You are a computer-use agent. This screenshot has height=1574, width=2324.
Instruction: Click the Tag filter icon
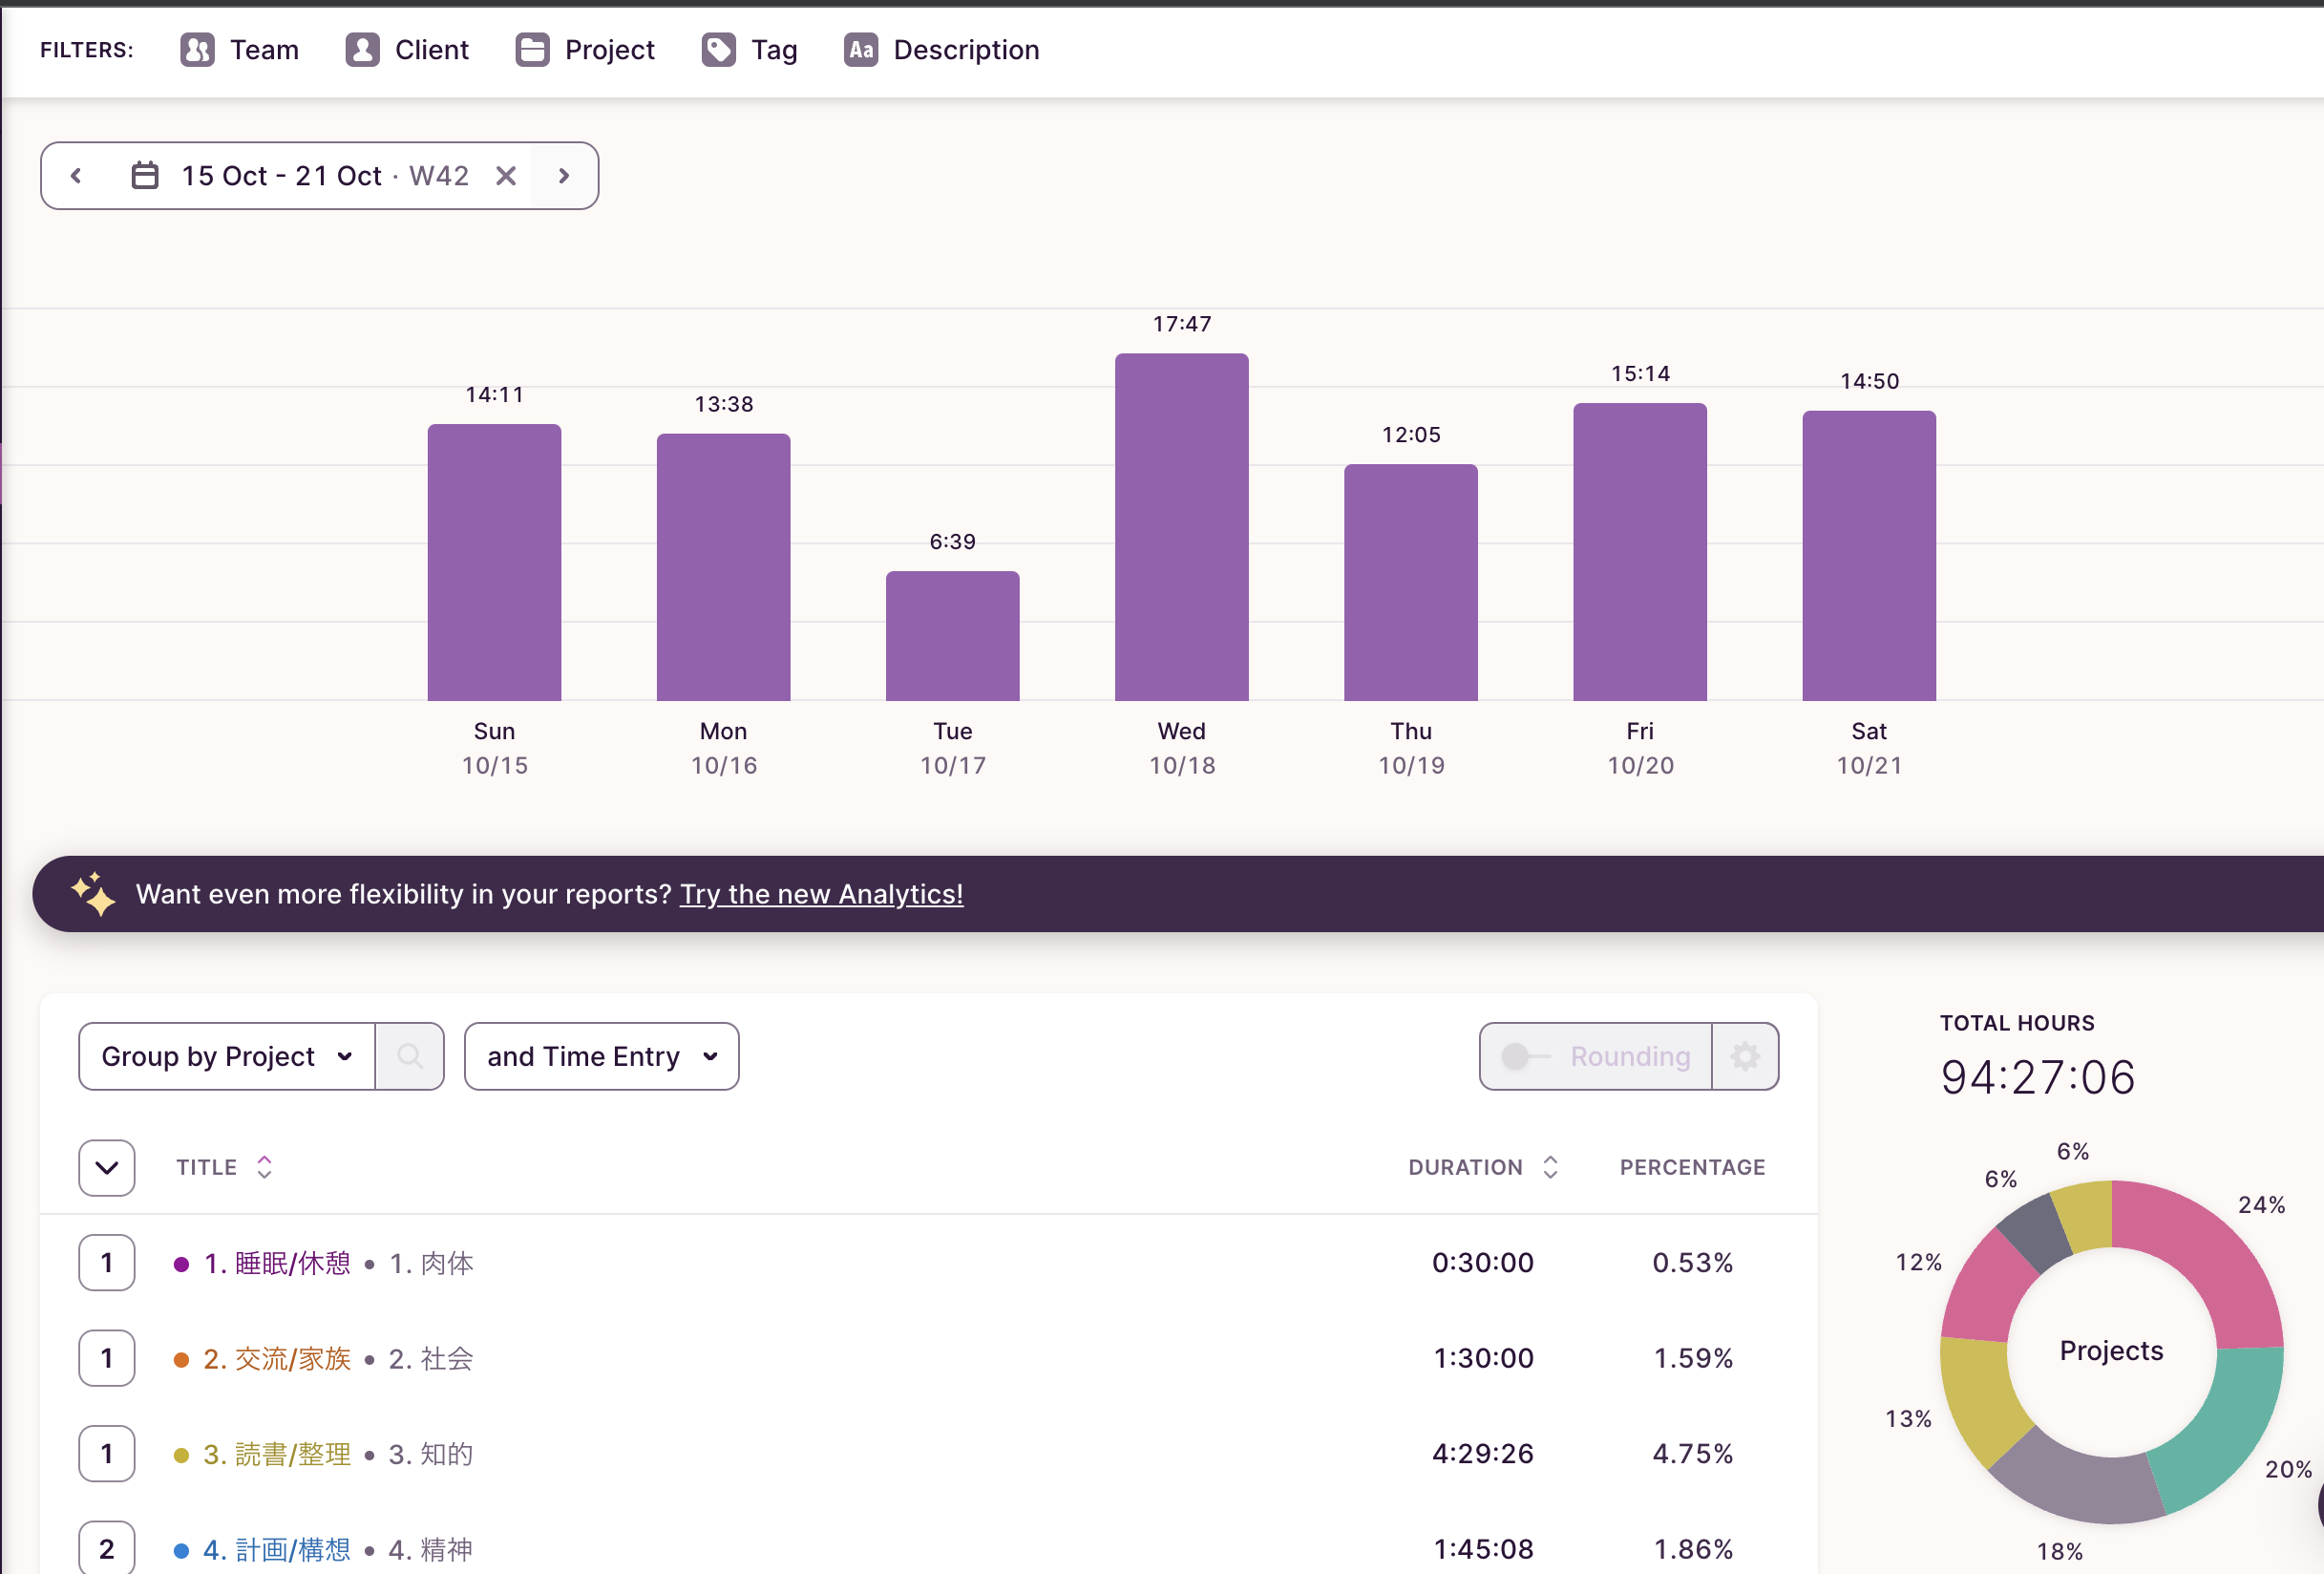(718, 50)
